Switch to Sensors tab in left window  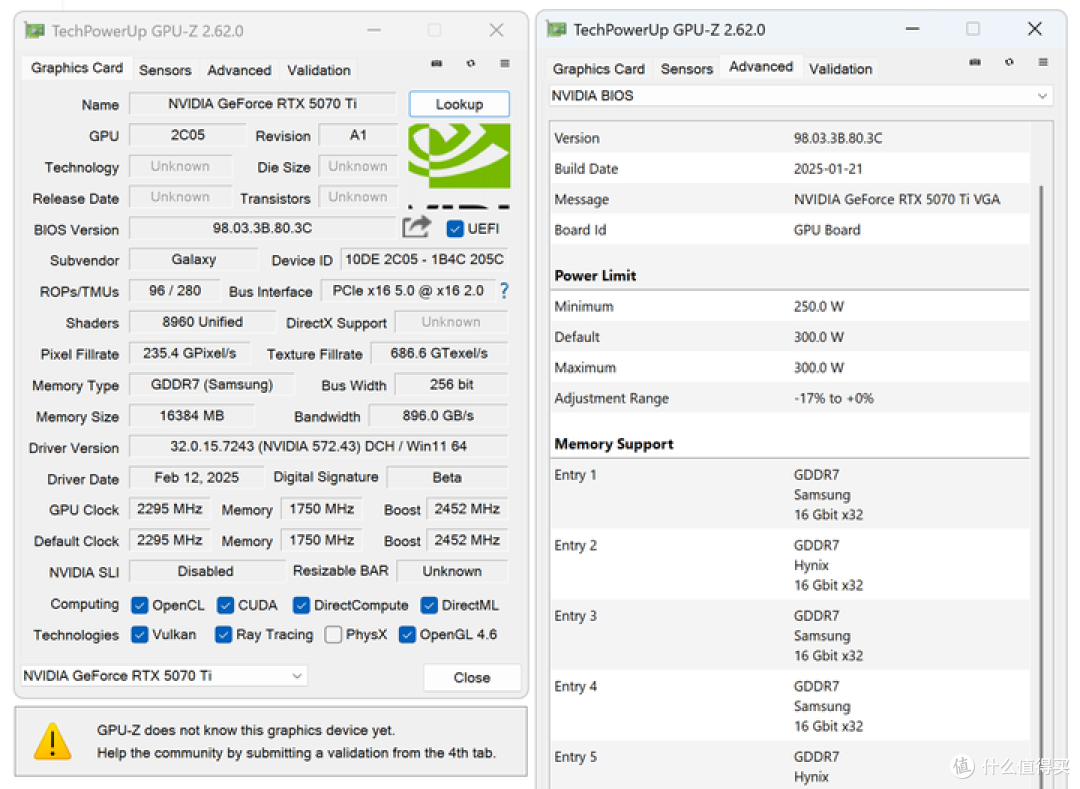pyautogui.click(x=165, y=70)
